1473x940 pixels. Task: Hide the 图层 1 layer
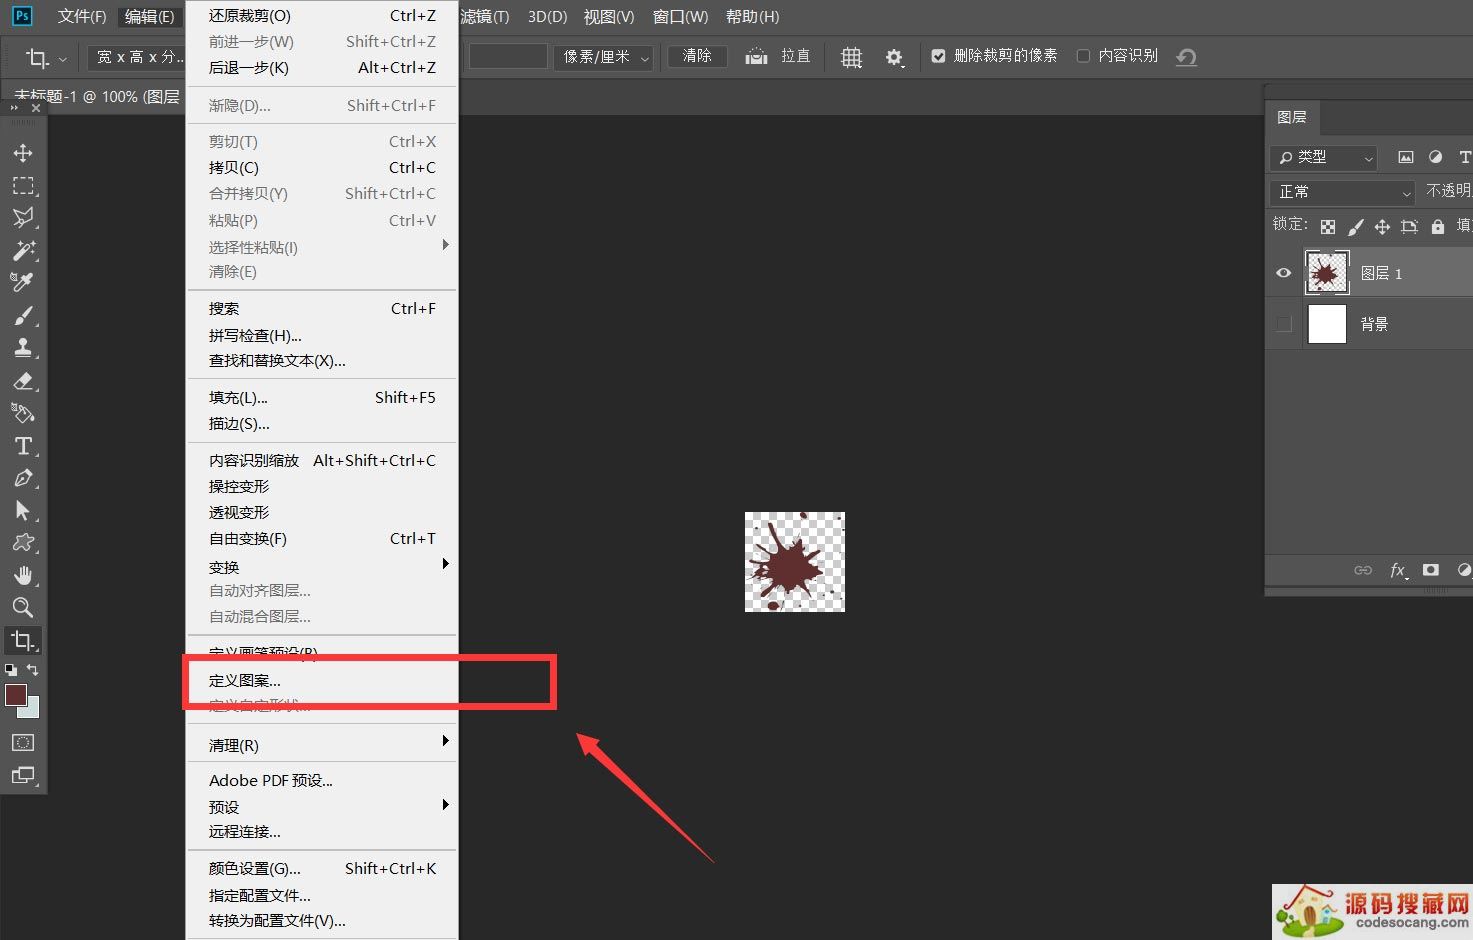point(1284,273)
